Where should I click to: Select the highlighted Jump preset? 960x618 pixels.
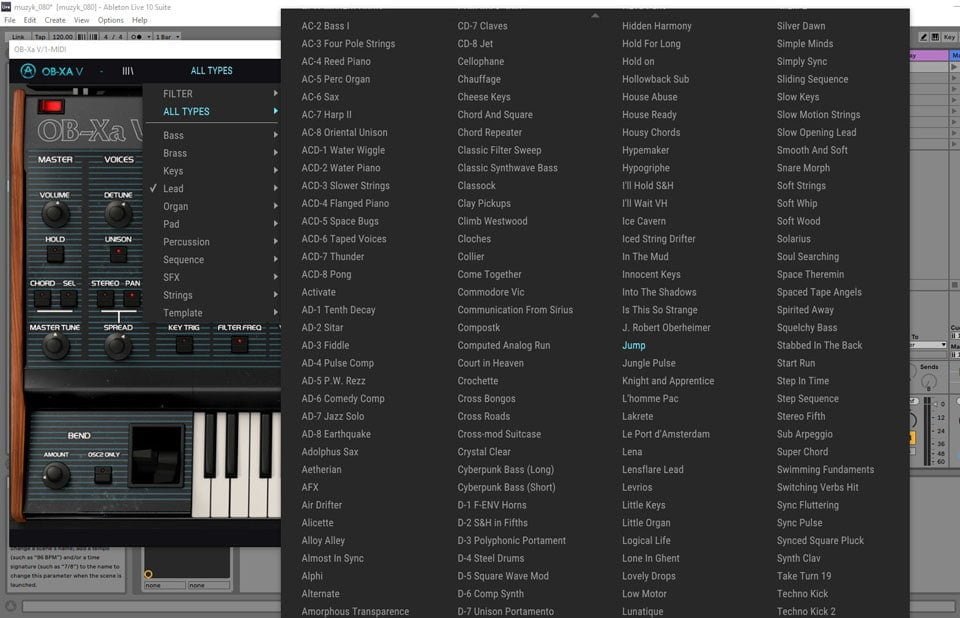(634, 345)
